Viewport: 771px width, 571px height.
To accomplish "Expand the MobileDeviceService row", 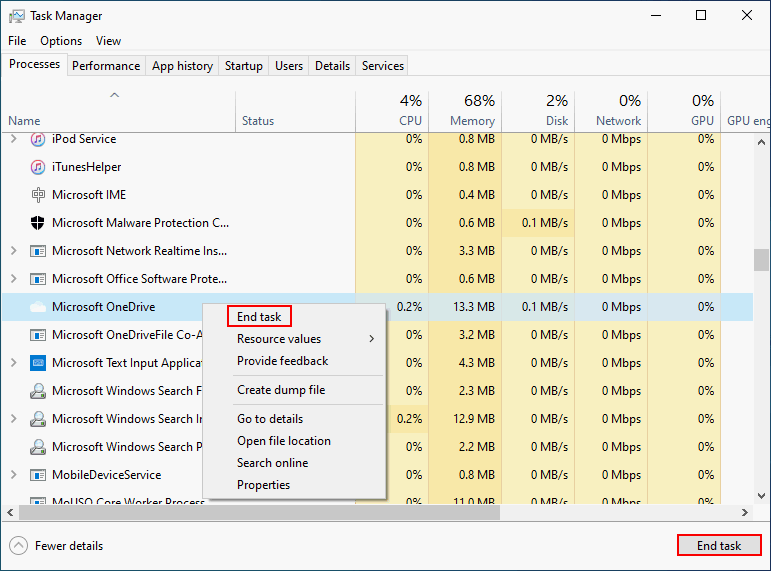I will click(x=14, y=475).
